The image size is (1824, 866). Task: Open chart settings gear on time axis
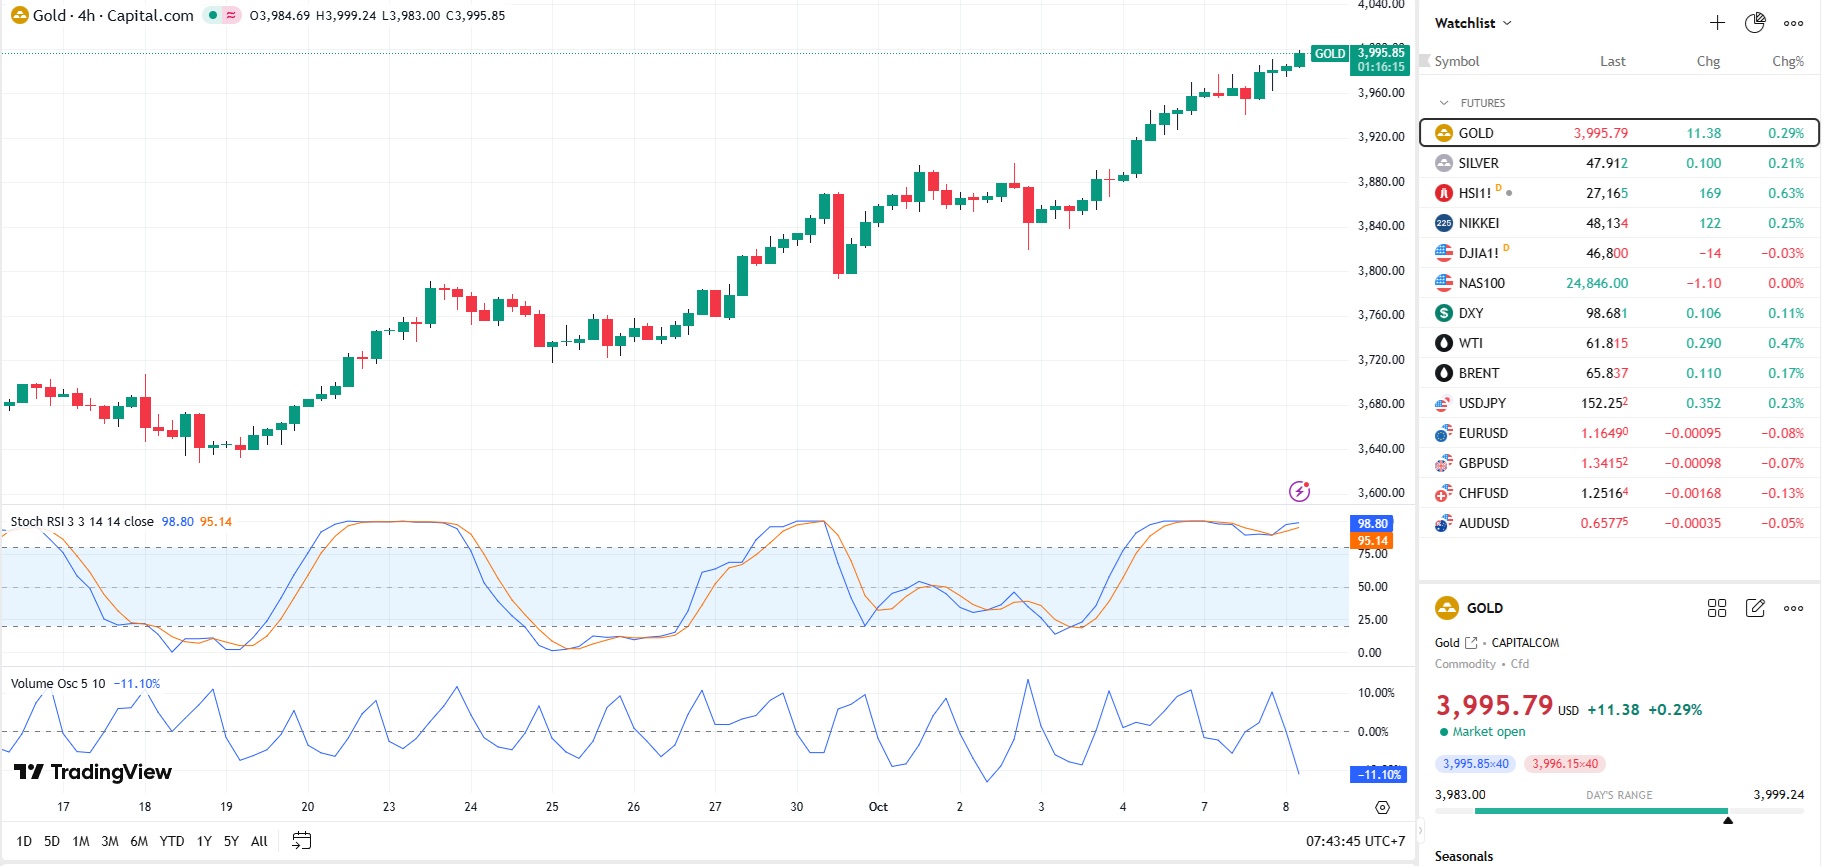[1382, 807]
